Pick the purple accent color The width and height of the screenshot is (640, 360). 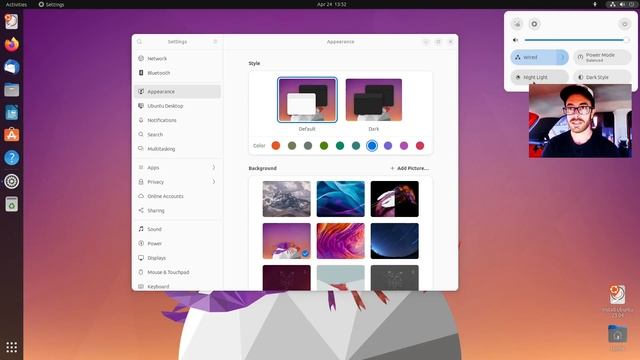tap(388, 145)
